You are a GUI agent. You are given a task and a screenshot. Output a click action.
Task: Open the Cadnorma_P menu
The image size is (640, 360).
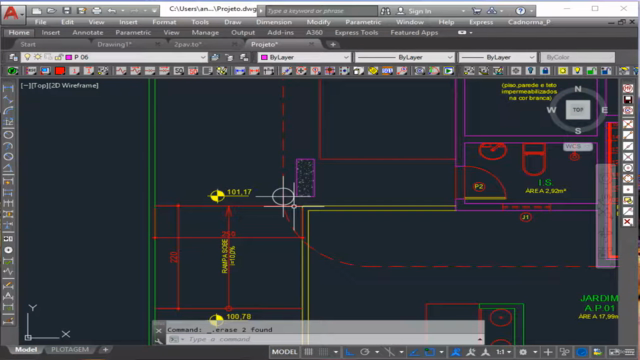[x=529, y=22]
